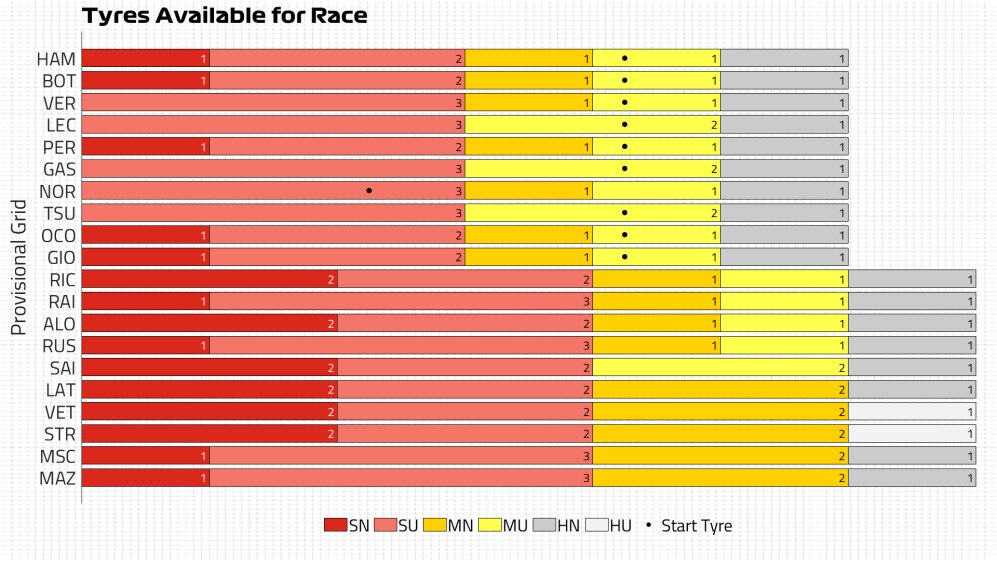Click the MAZ driver label
The width and height of the screenshot is (997, 561).
coord(58,478)
